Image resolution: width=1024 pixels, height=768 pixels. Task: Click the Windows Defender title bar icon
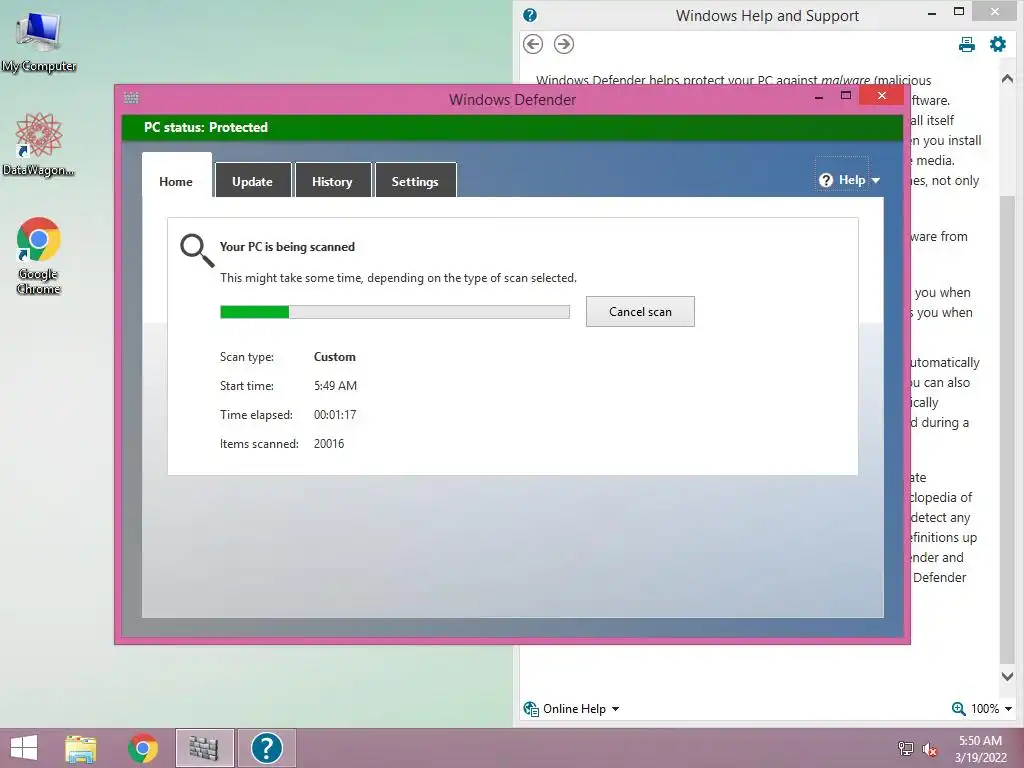[131, 98]
